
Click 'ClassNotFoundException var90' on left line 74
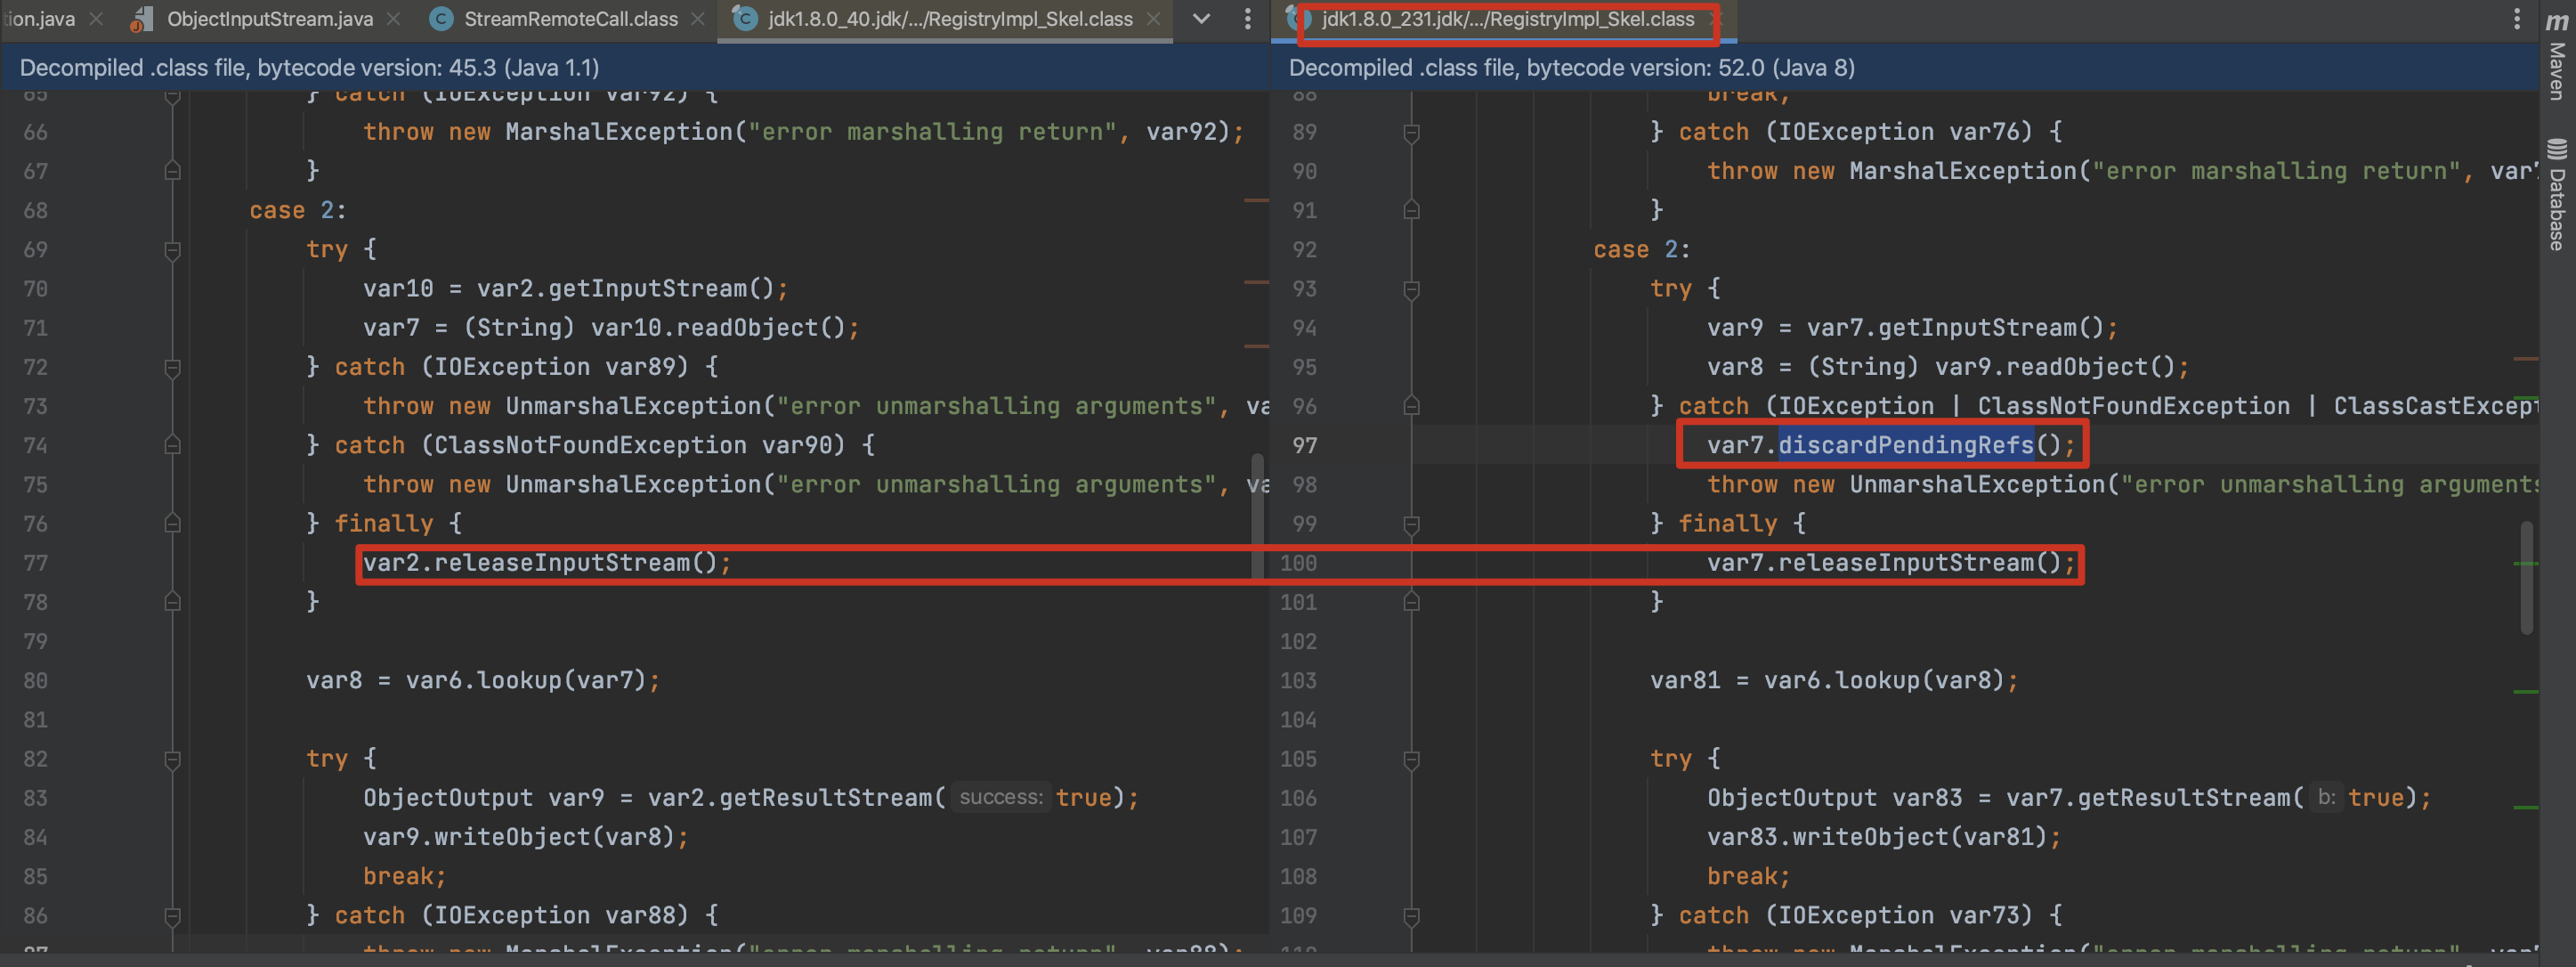pyautogui.click(x=640, y=446)
